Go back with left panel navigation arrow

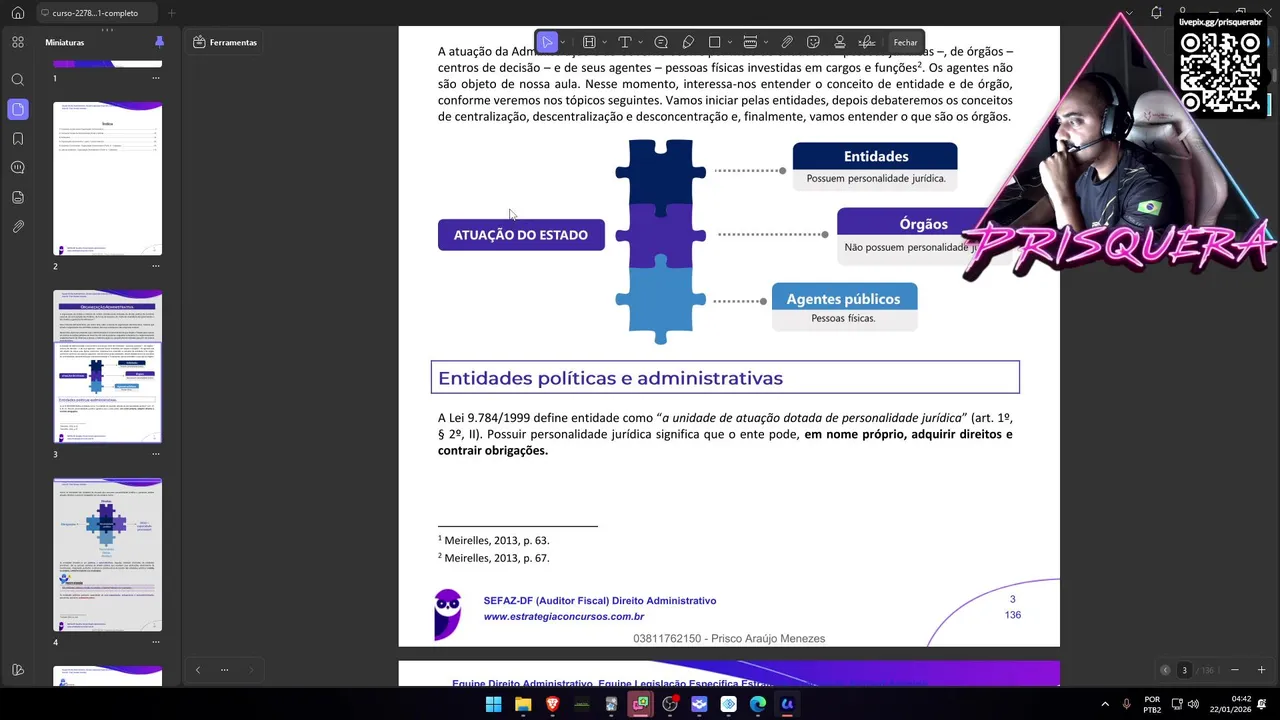(198, 670)
